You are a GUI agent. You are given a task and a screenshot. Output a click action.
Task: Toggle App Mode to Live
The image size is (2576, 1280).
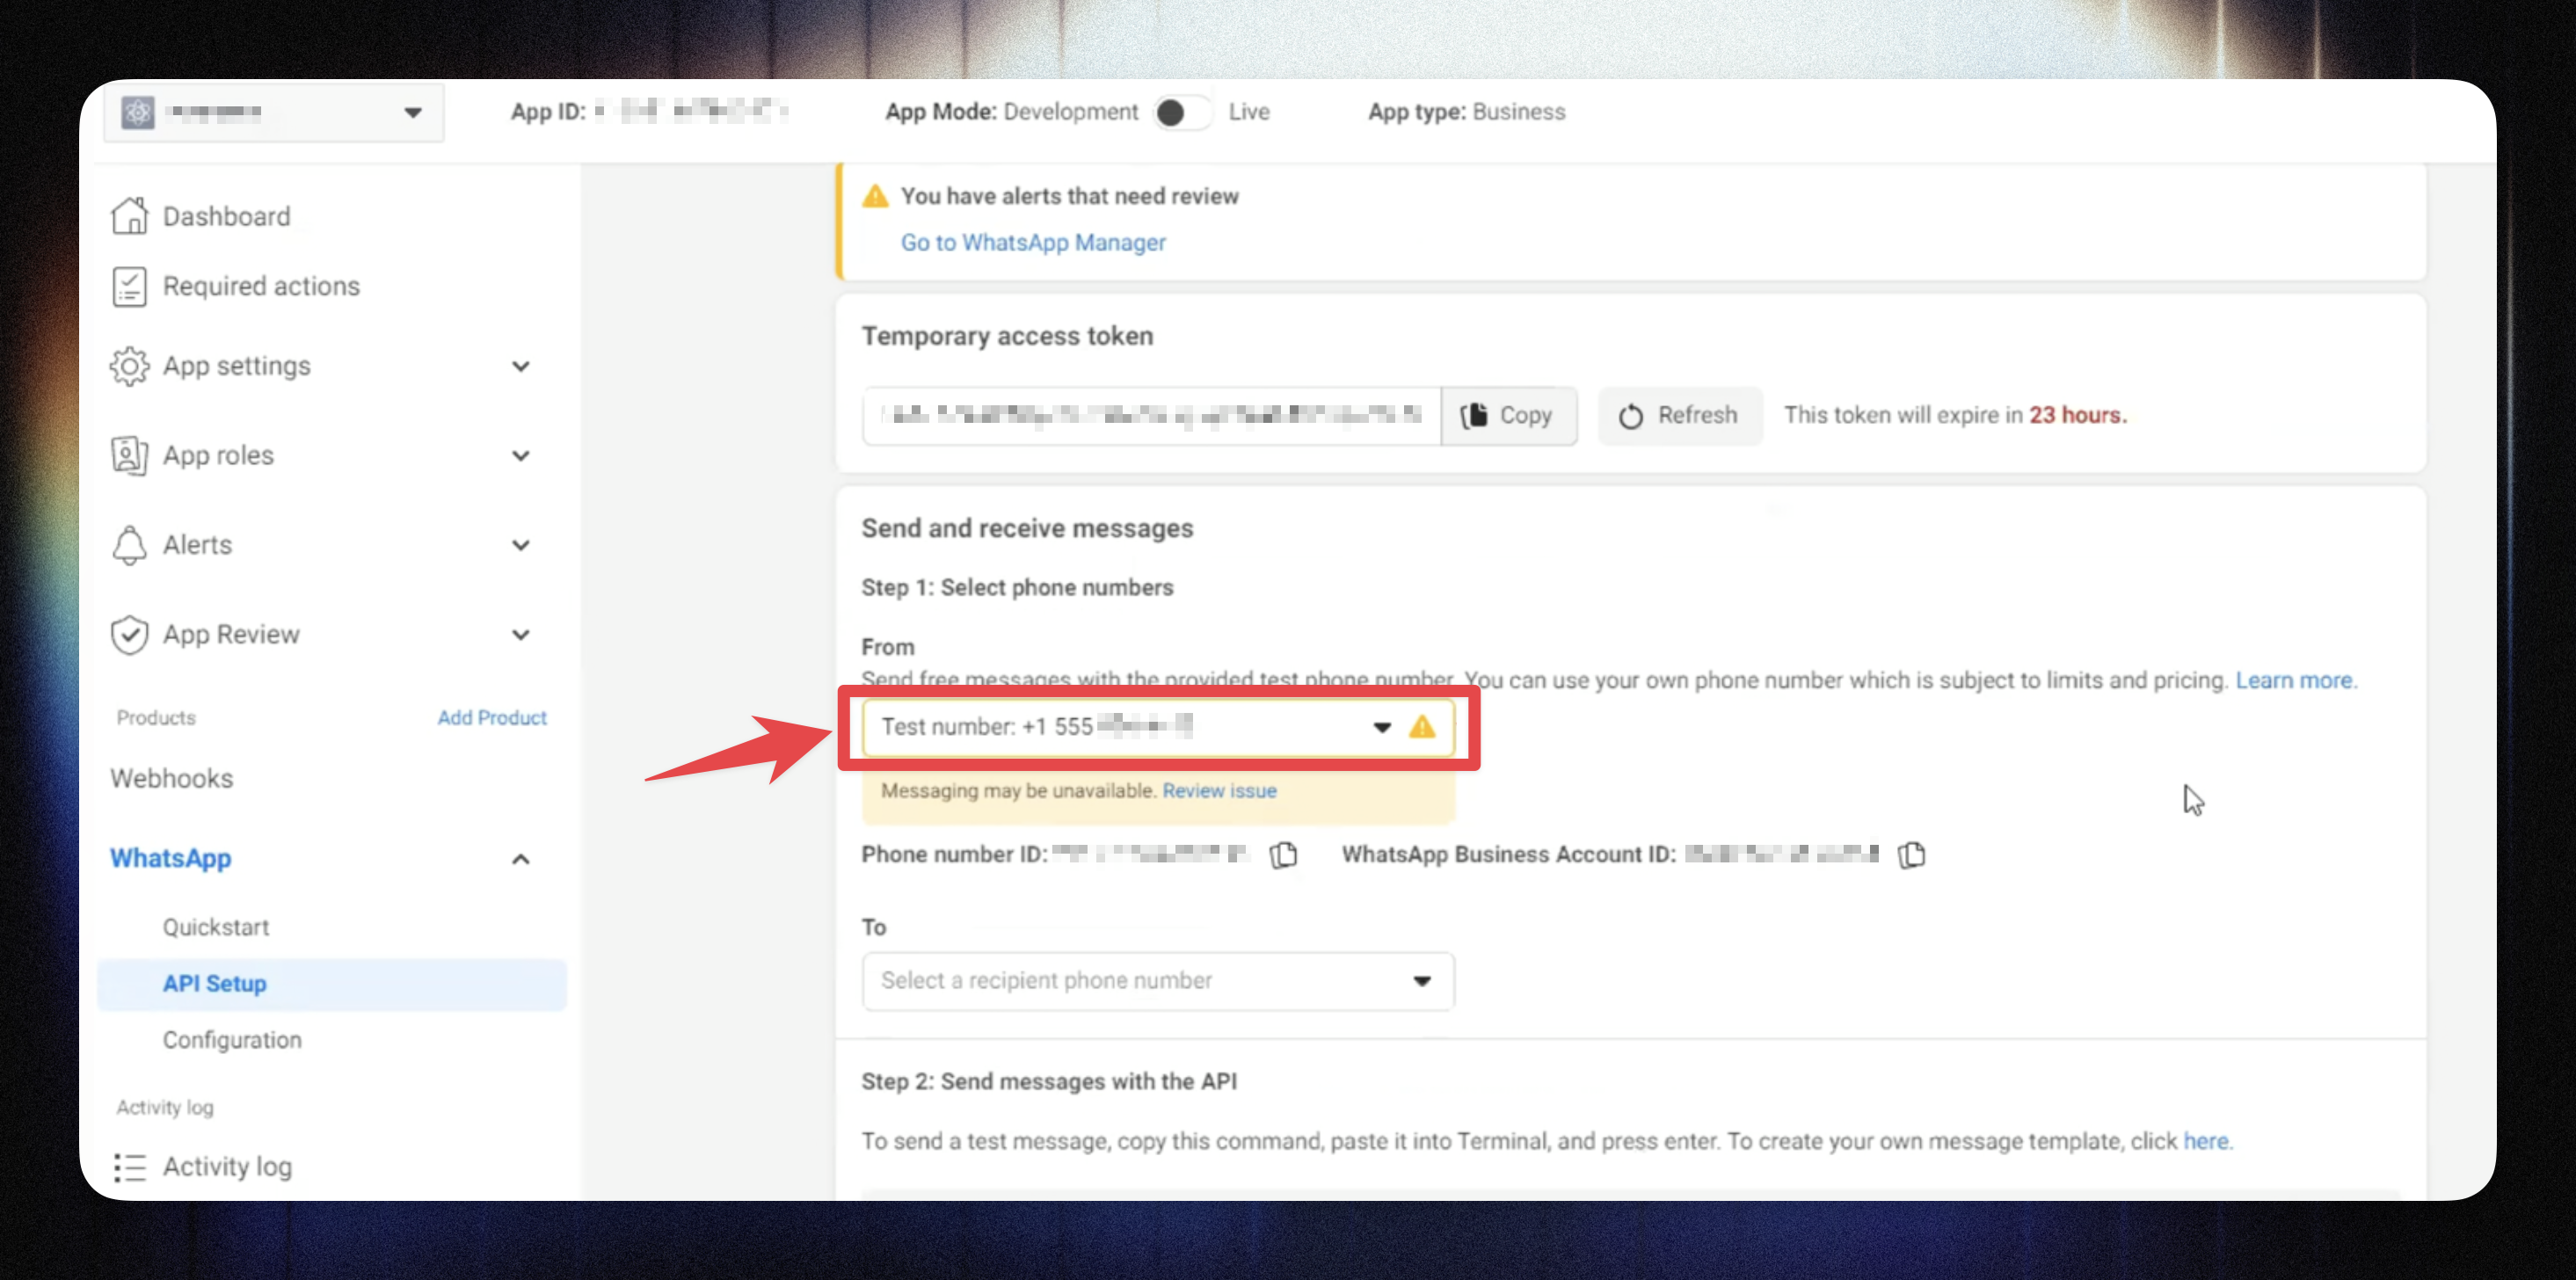click(1182, 112)
